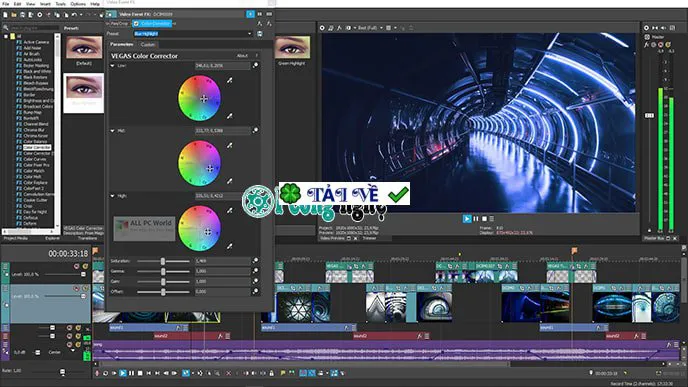Open the Edit menu
688x387 pixels.
click(18, 4)
